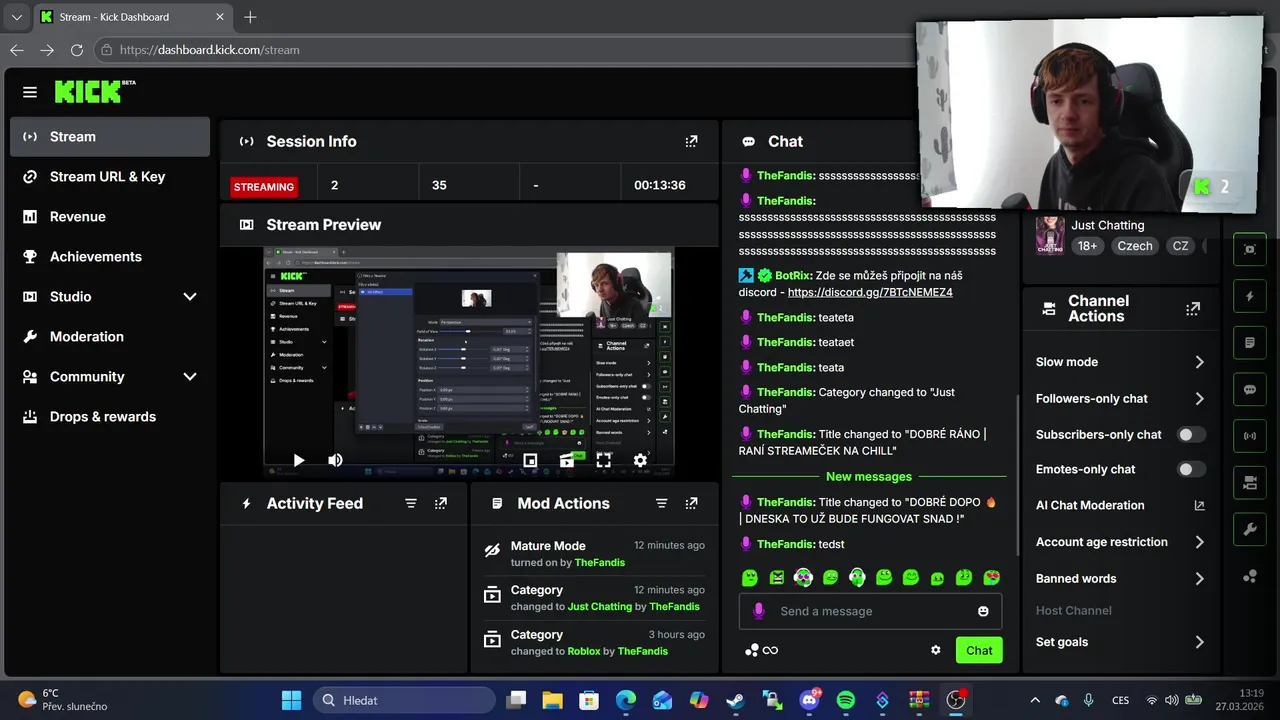
Task: Pop out the Session Info panel
Action: (691, 142)
